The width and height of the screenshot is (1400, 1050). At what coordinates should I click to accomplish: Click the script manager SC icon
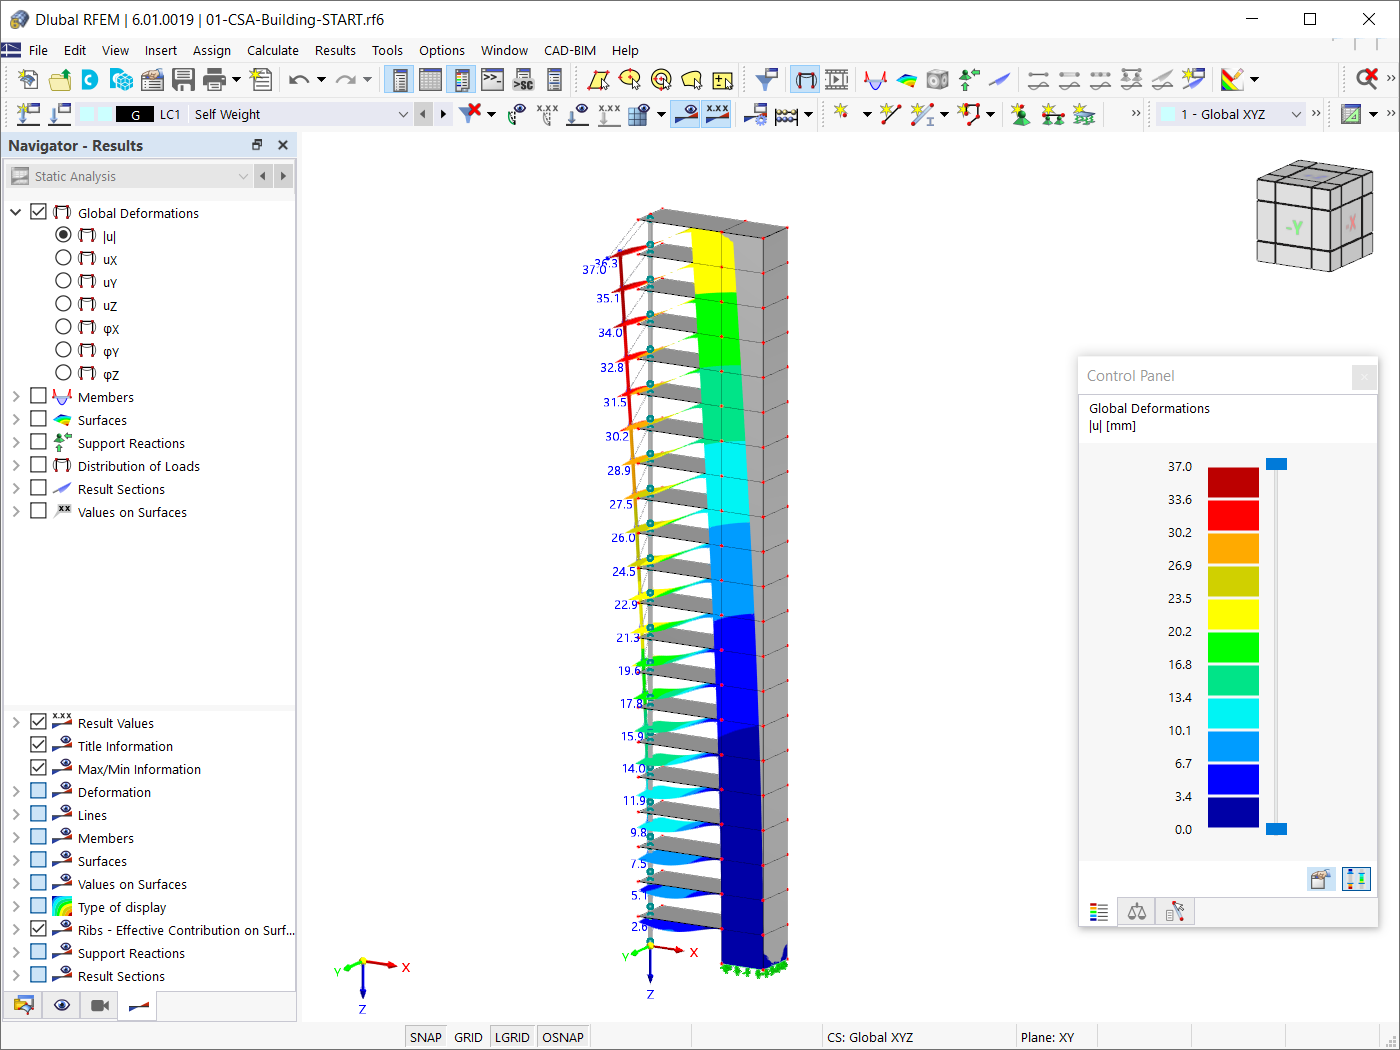(x=523, y=80)
